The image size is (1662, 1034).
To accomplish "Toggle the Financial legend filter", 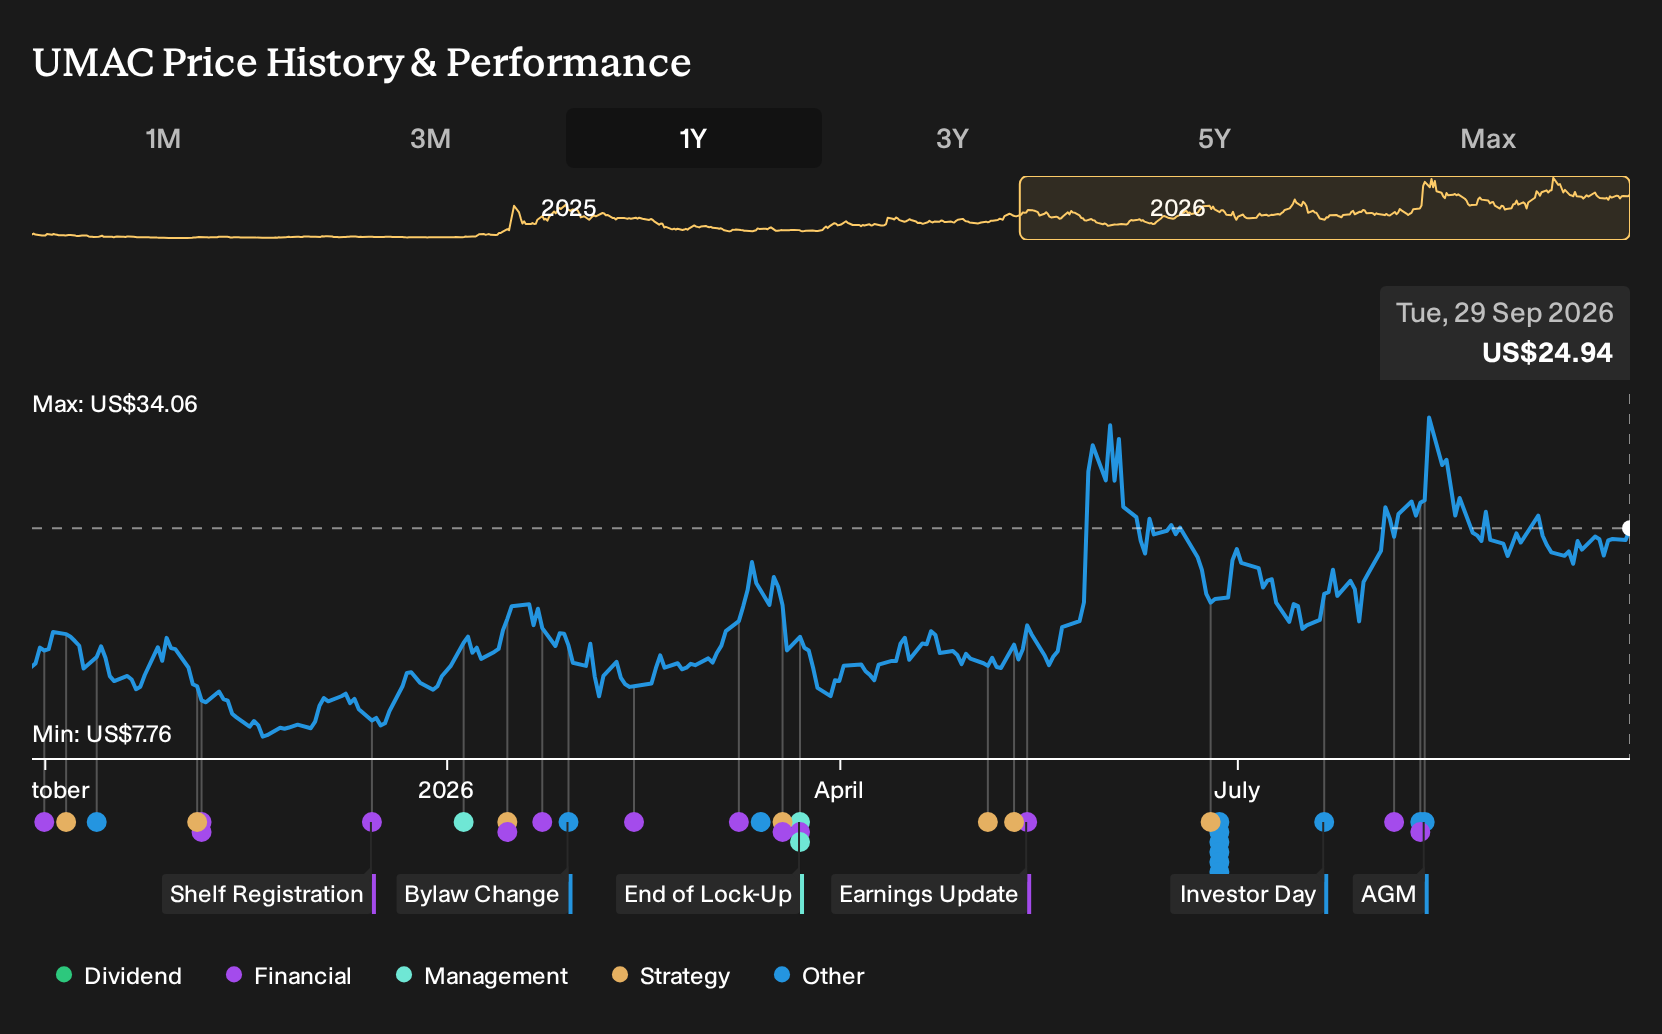I will click(x=289, y=976).
